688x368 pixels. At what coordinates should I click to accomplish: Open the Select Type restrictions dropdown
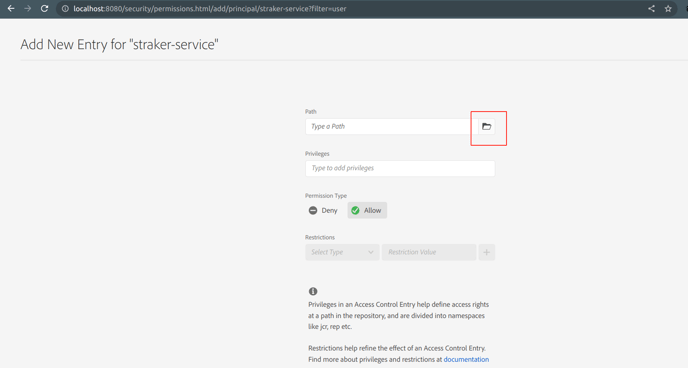click(342, 252)
